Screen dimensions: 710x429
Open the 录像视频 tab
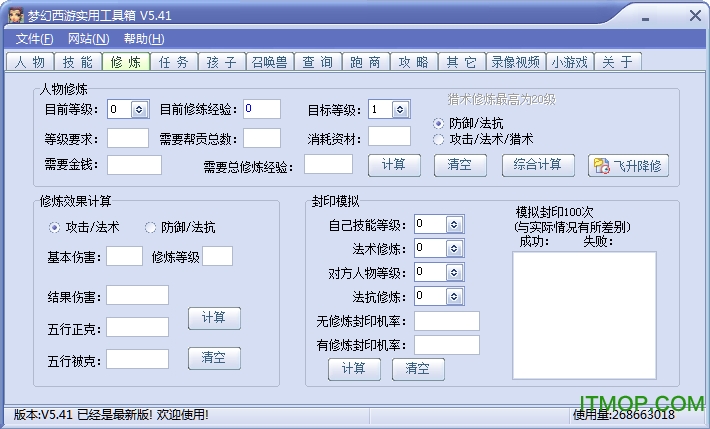tap(516, 62)
